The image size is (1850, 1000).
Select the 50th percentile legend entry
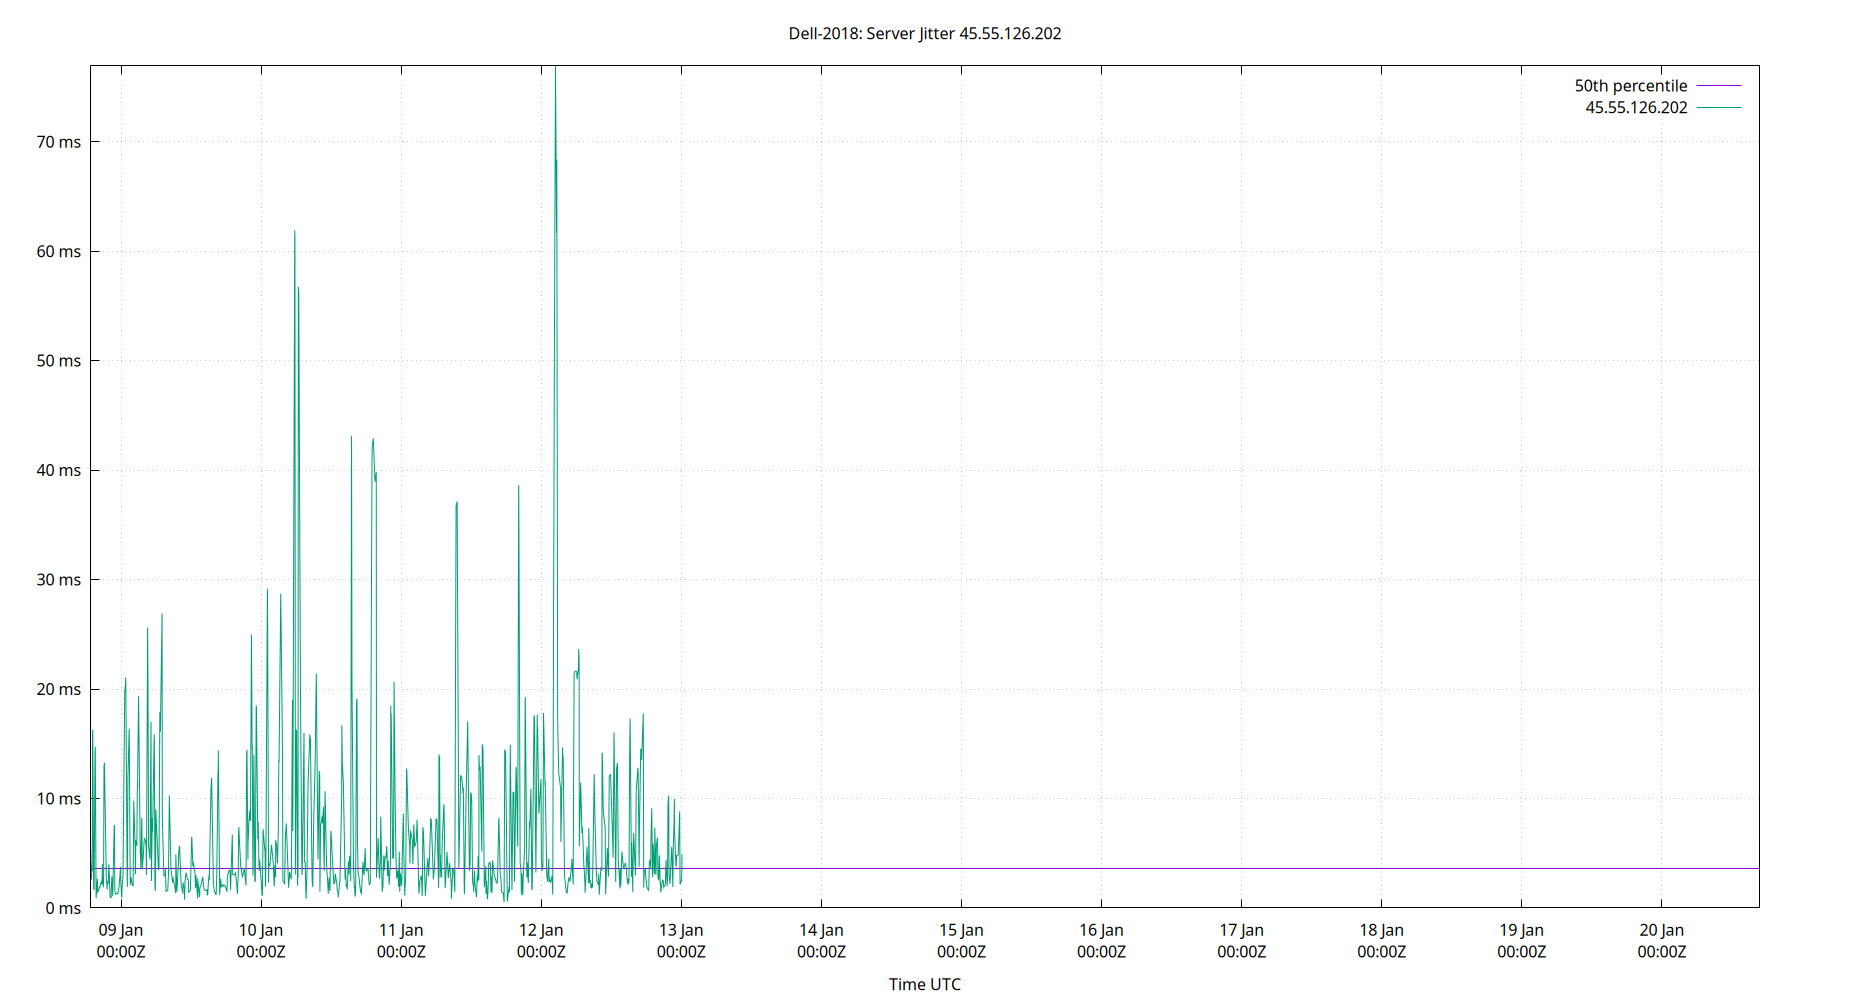pyautogui.click(x=1629, y=85)
